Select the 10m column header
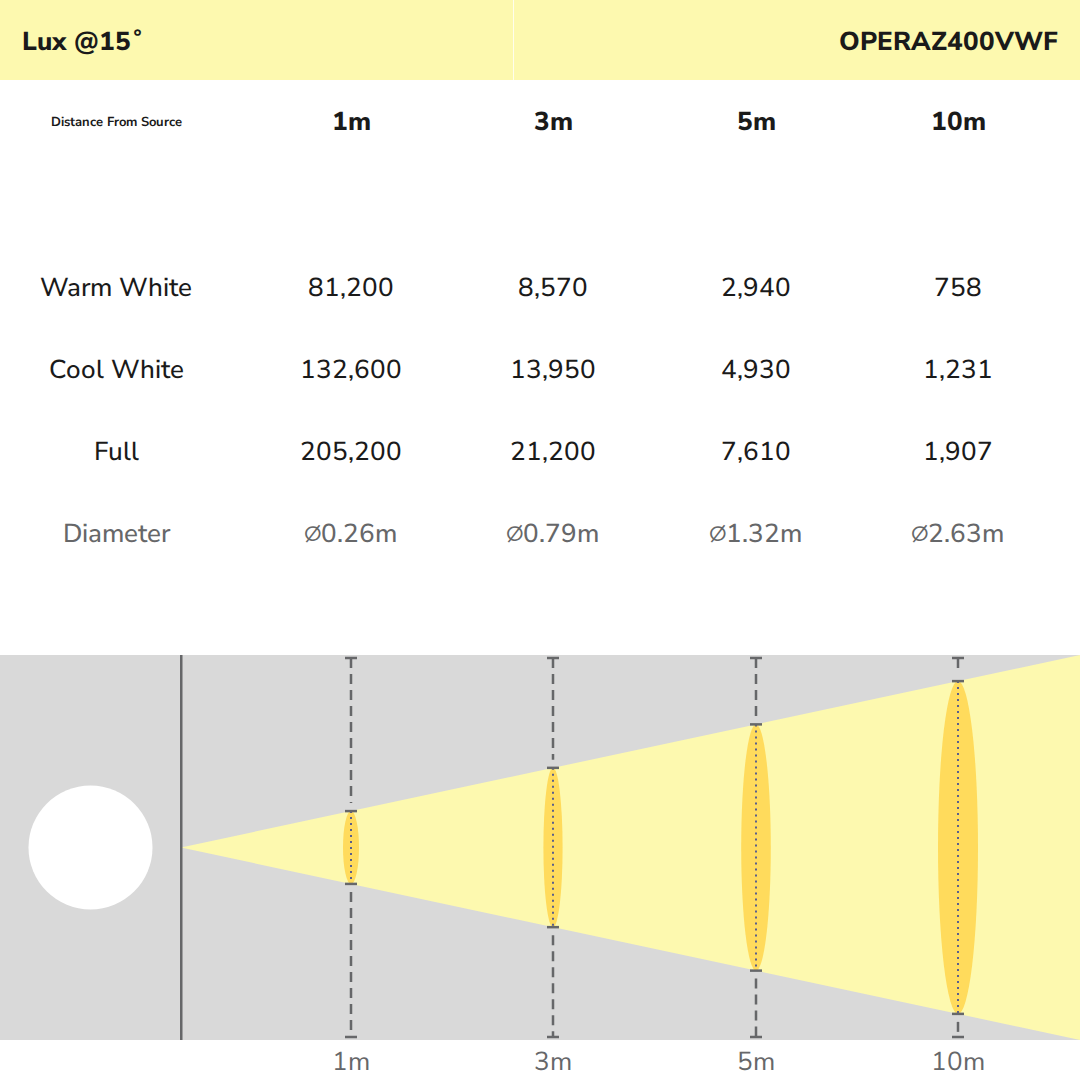 (x=958, y=122)
